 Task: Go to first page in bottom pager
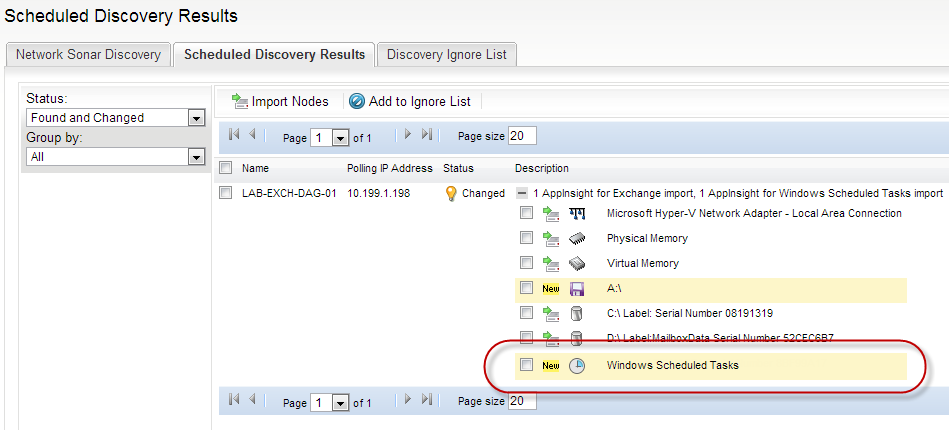(x=234, y=399)
